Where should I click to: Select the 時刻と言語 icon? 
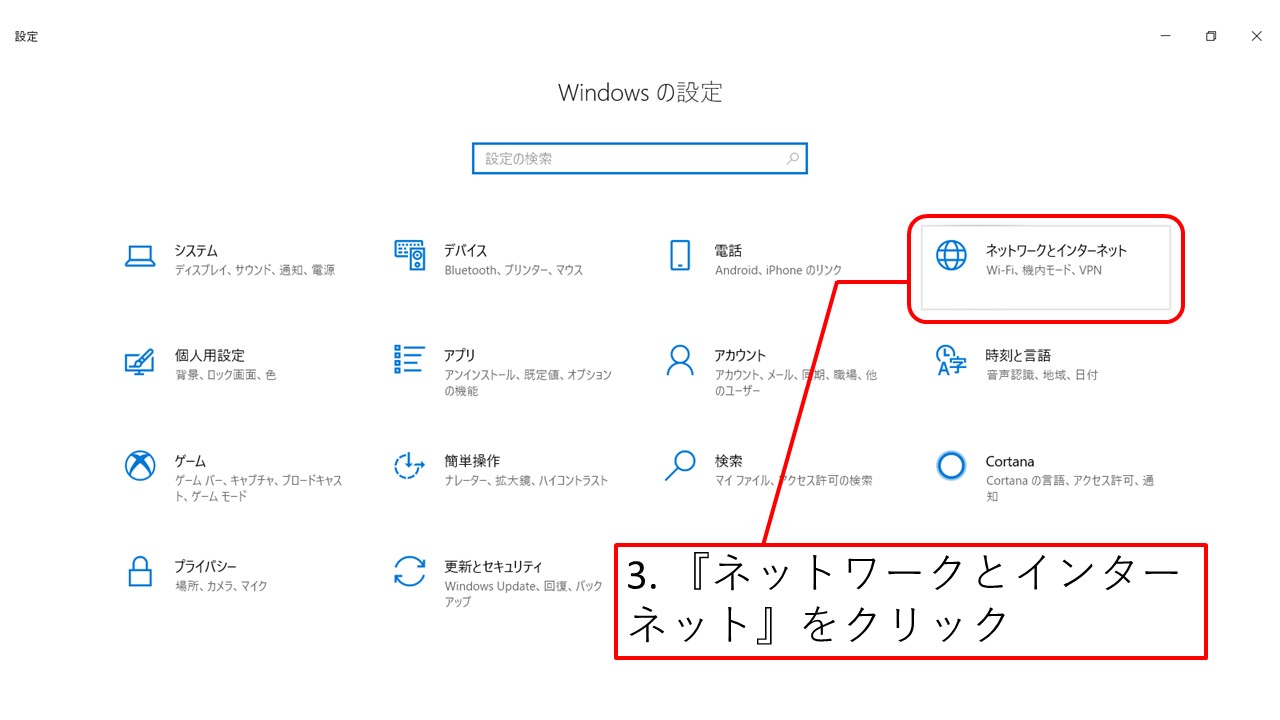951,360
